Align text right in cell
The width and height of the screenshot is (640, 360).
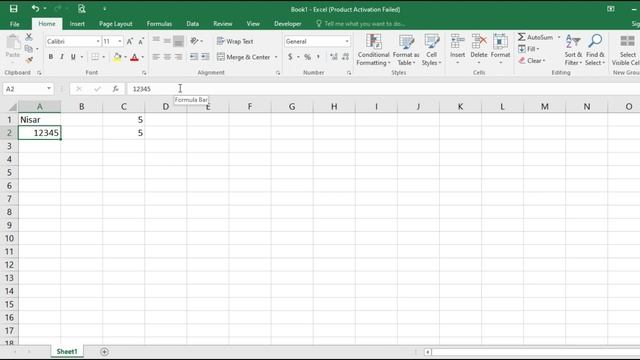pyautogui.click(x=178, y=57)
